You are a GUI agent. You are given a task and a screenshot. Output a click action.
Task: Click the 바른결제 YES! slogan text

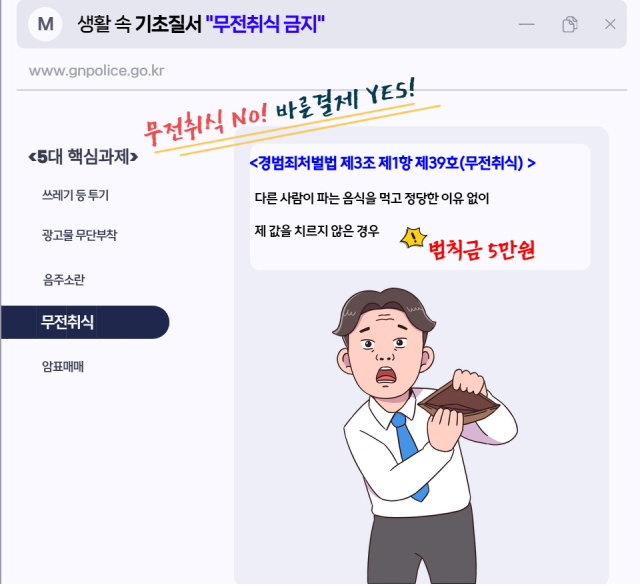(x=345, y=100)
